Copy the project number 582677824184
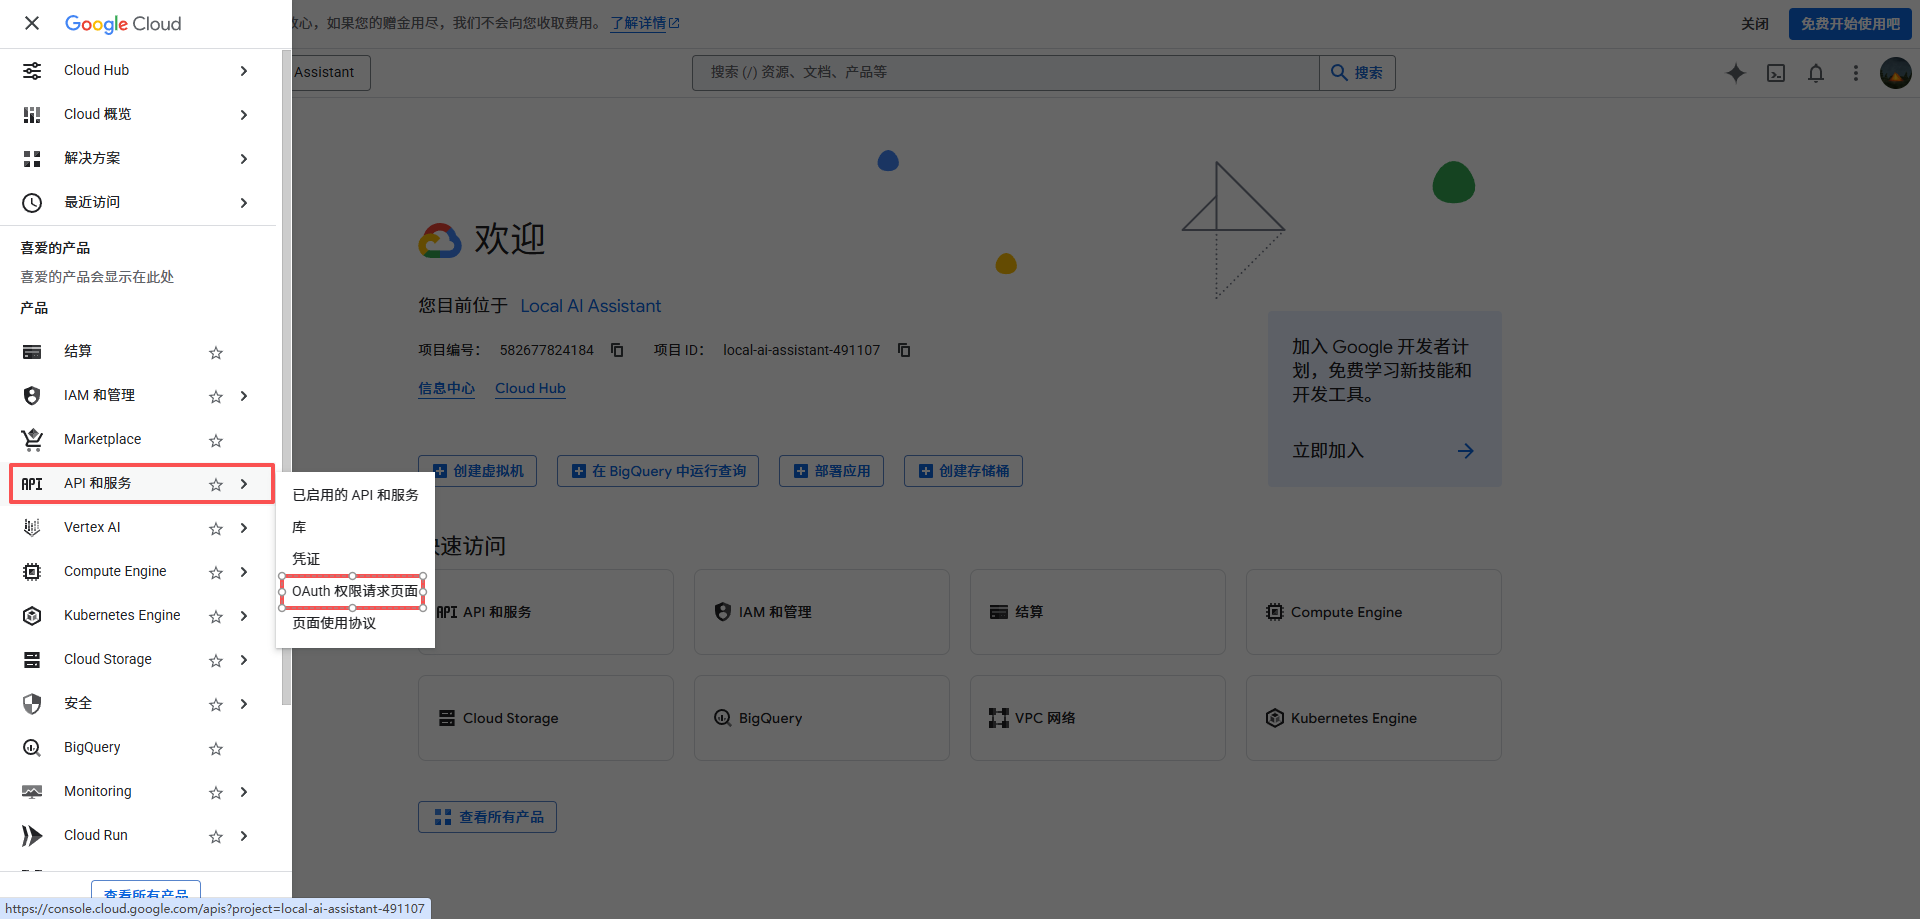 coord(617,350)
